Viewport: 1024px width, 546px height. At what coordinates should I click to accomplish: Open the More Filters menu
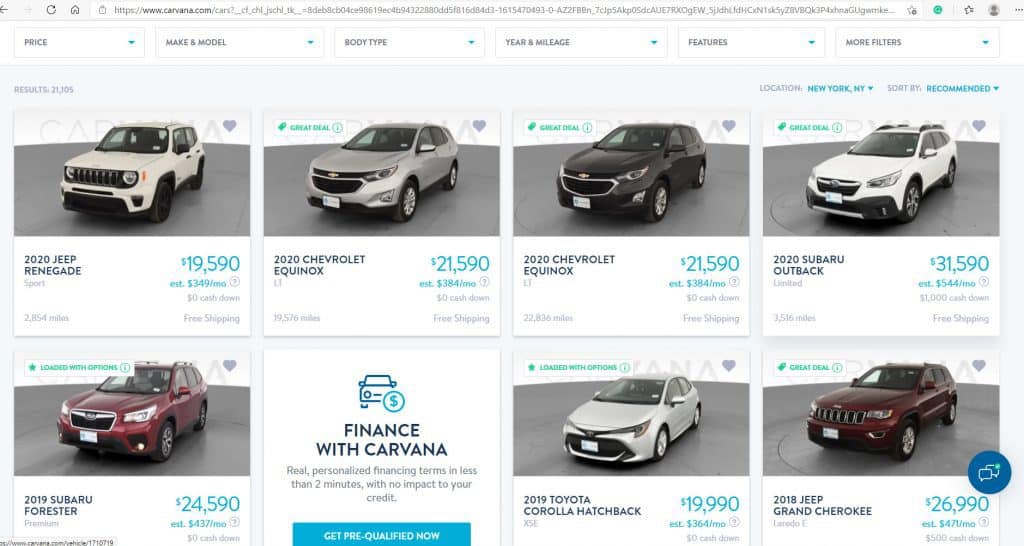917,42
